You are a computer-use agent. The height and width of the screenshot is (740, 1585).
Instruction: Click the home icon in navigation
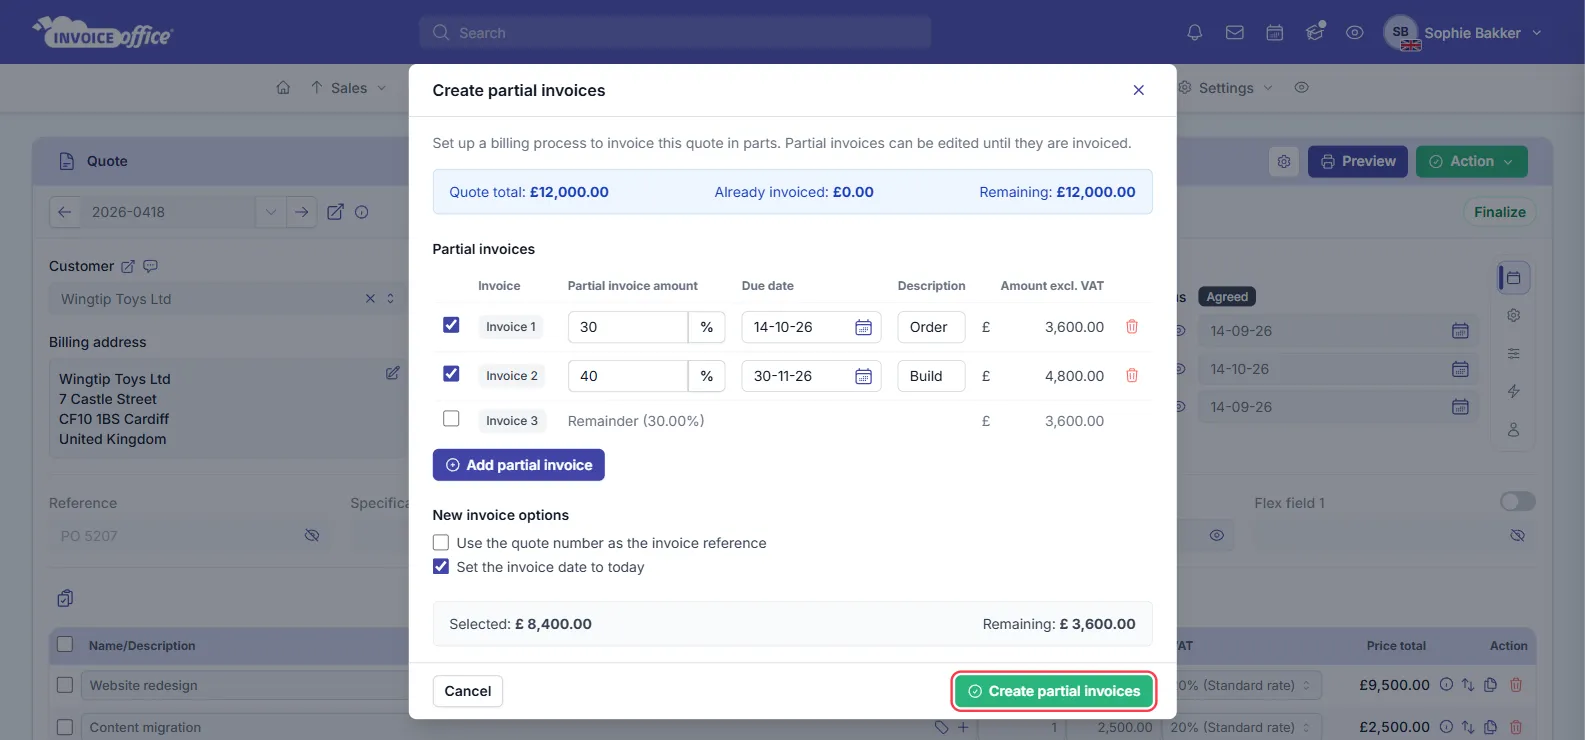283,88
